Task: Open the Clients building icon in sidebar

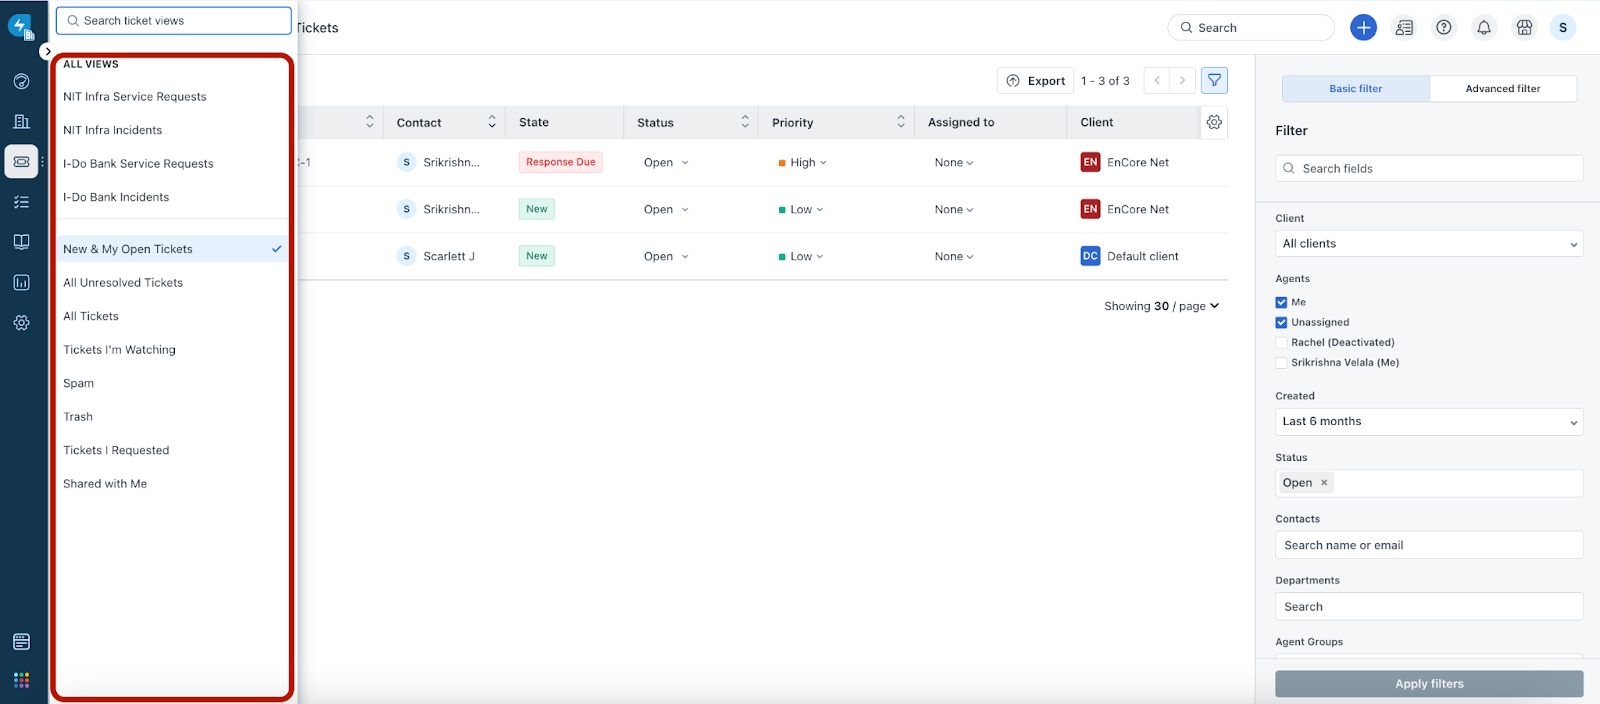Action: [x=21, y=121]
